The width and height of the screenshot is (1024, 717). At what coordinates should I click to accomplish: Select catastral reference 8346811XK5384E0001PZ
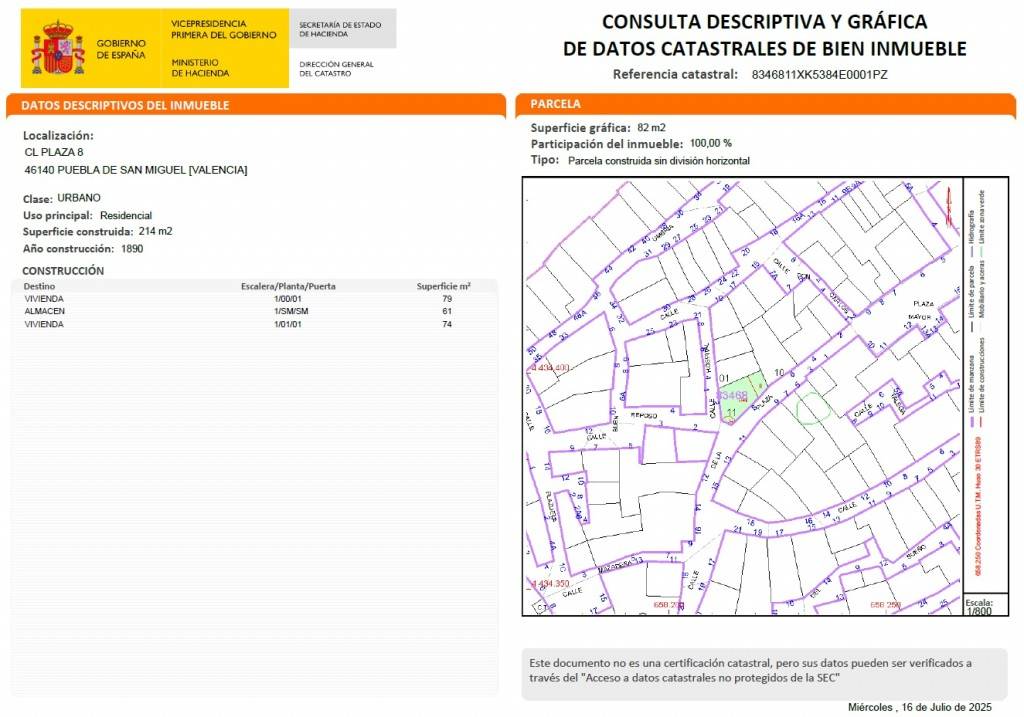820,74
